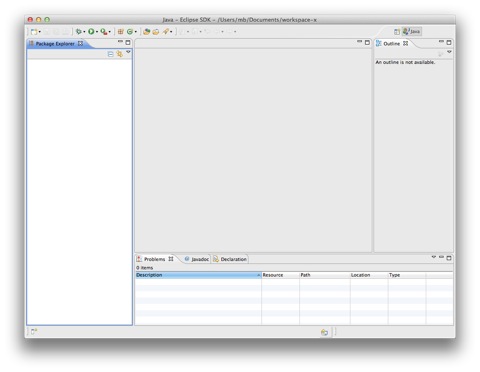Click the New Java Package icon
This screenshot has height=372, width=480.
(x=121, y=32)
